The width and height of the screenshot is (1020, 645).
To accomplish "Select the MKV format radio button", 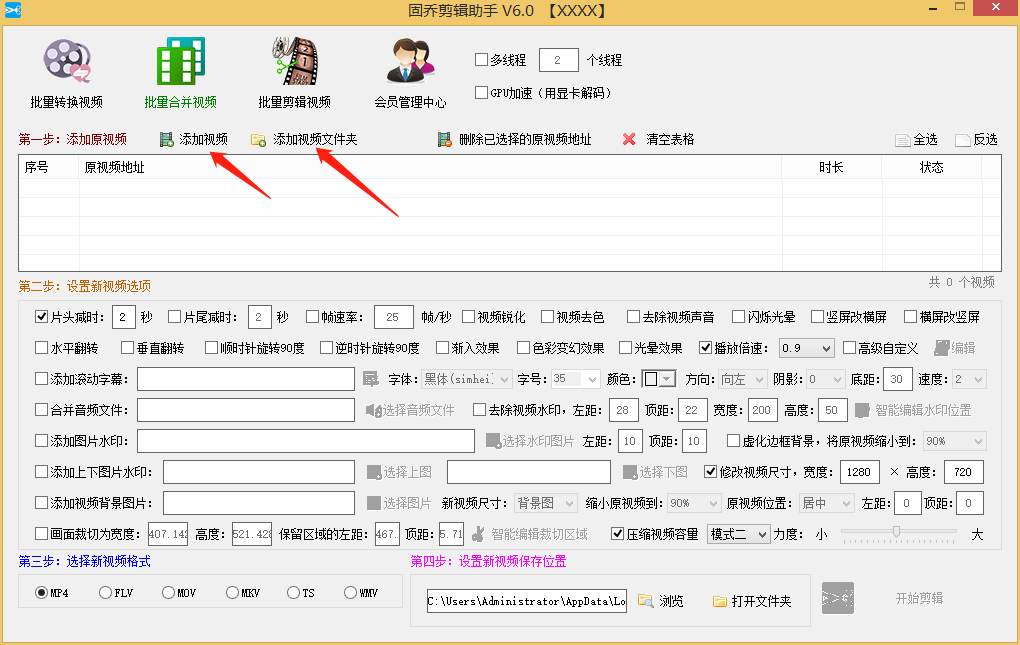I will (x=232, y=592).
